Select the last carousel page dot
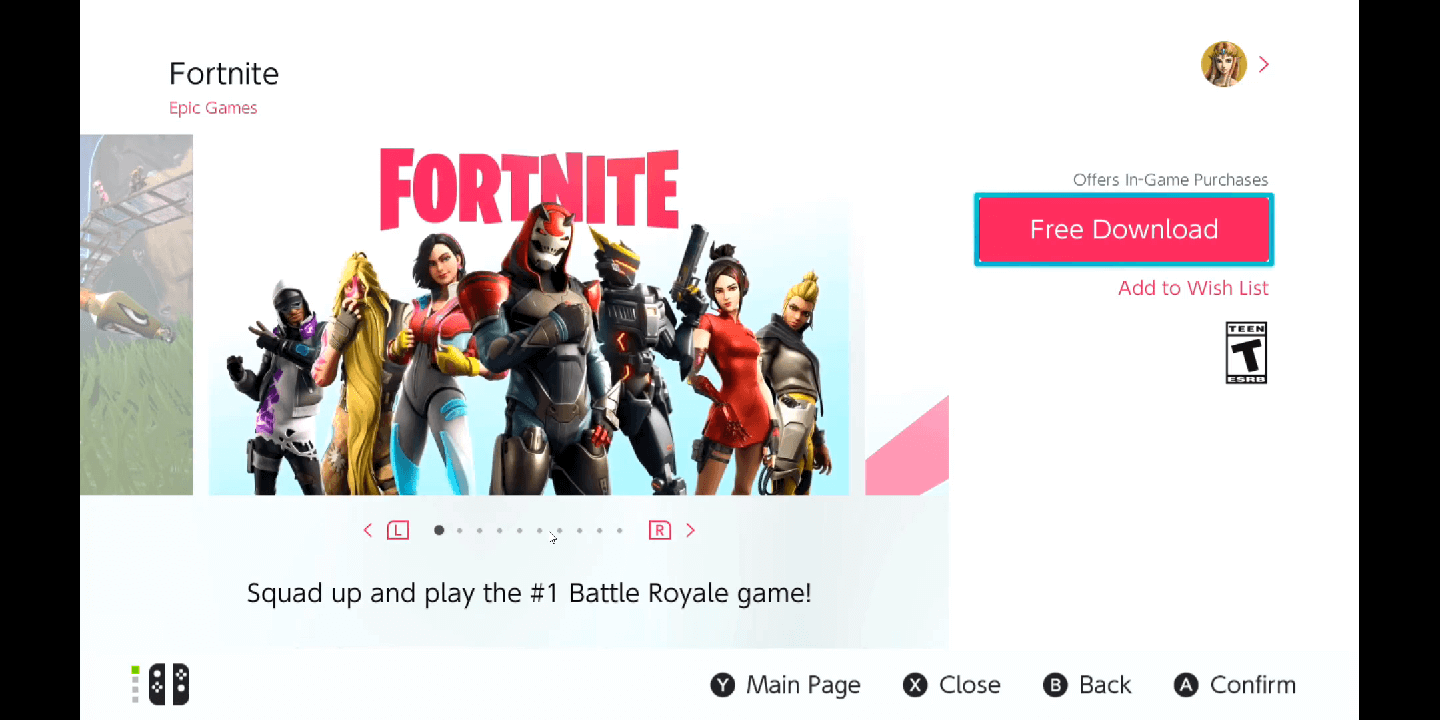This screenshot has height=720, width=1440. click(620, 530)
